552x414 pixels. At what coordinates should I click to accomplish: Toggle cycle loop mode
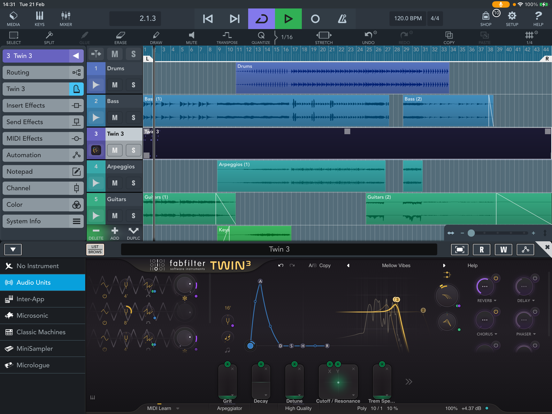[x=262, y=19]
